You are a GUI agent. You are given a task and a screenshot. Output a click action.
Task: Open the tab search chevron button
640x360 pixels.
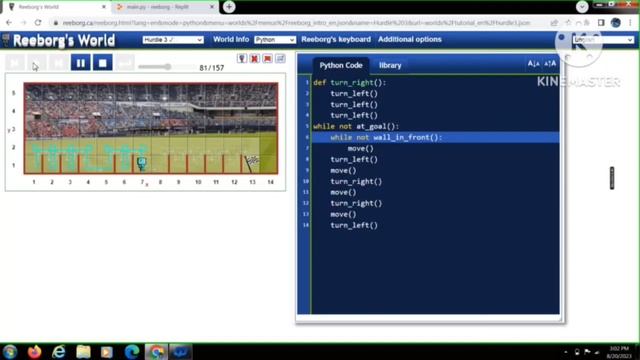tap(582, 7)
